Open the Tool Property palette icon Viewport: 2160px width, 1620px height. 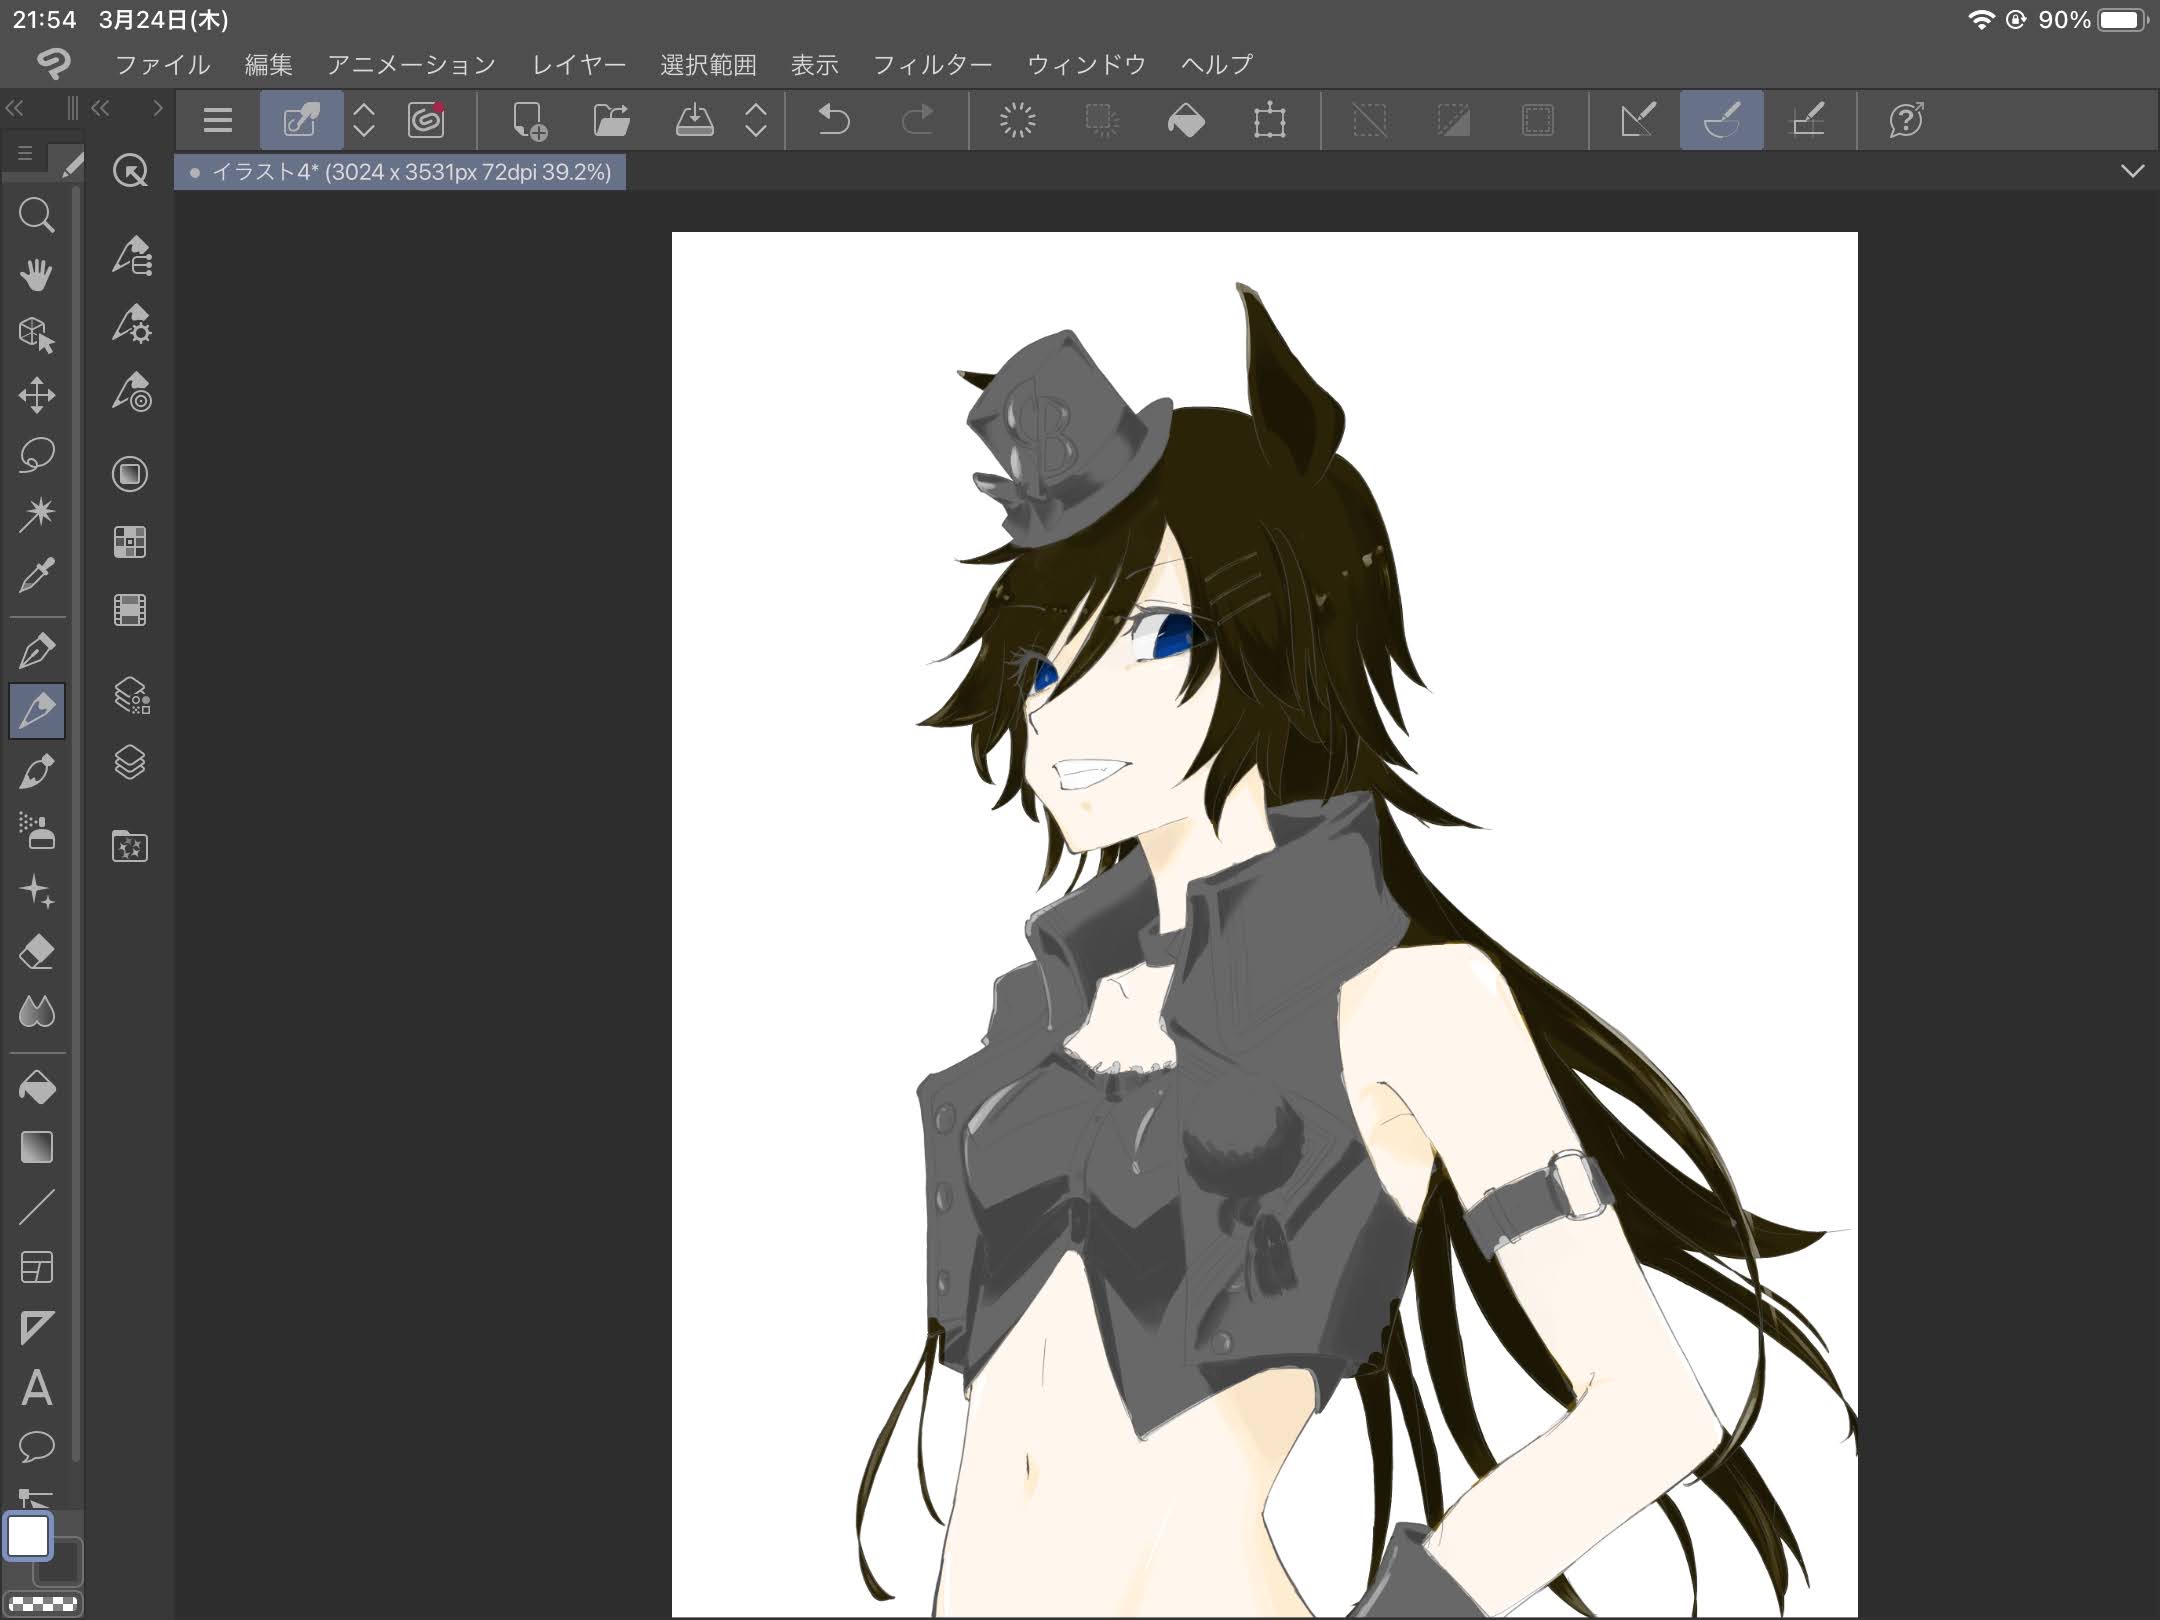coord(130,325)
